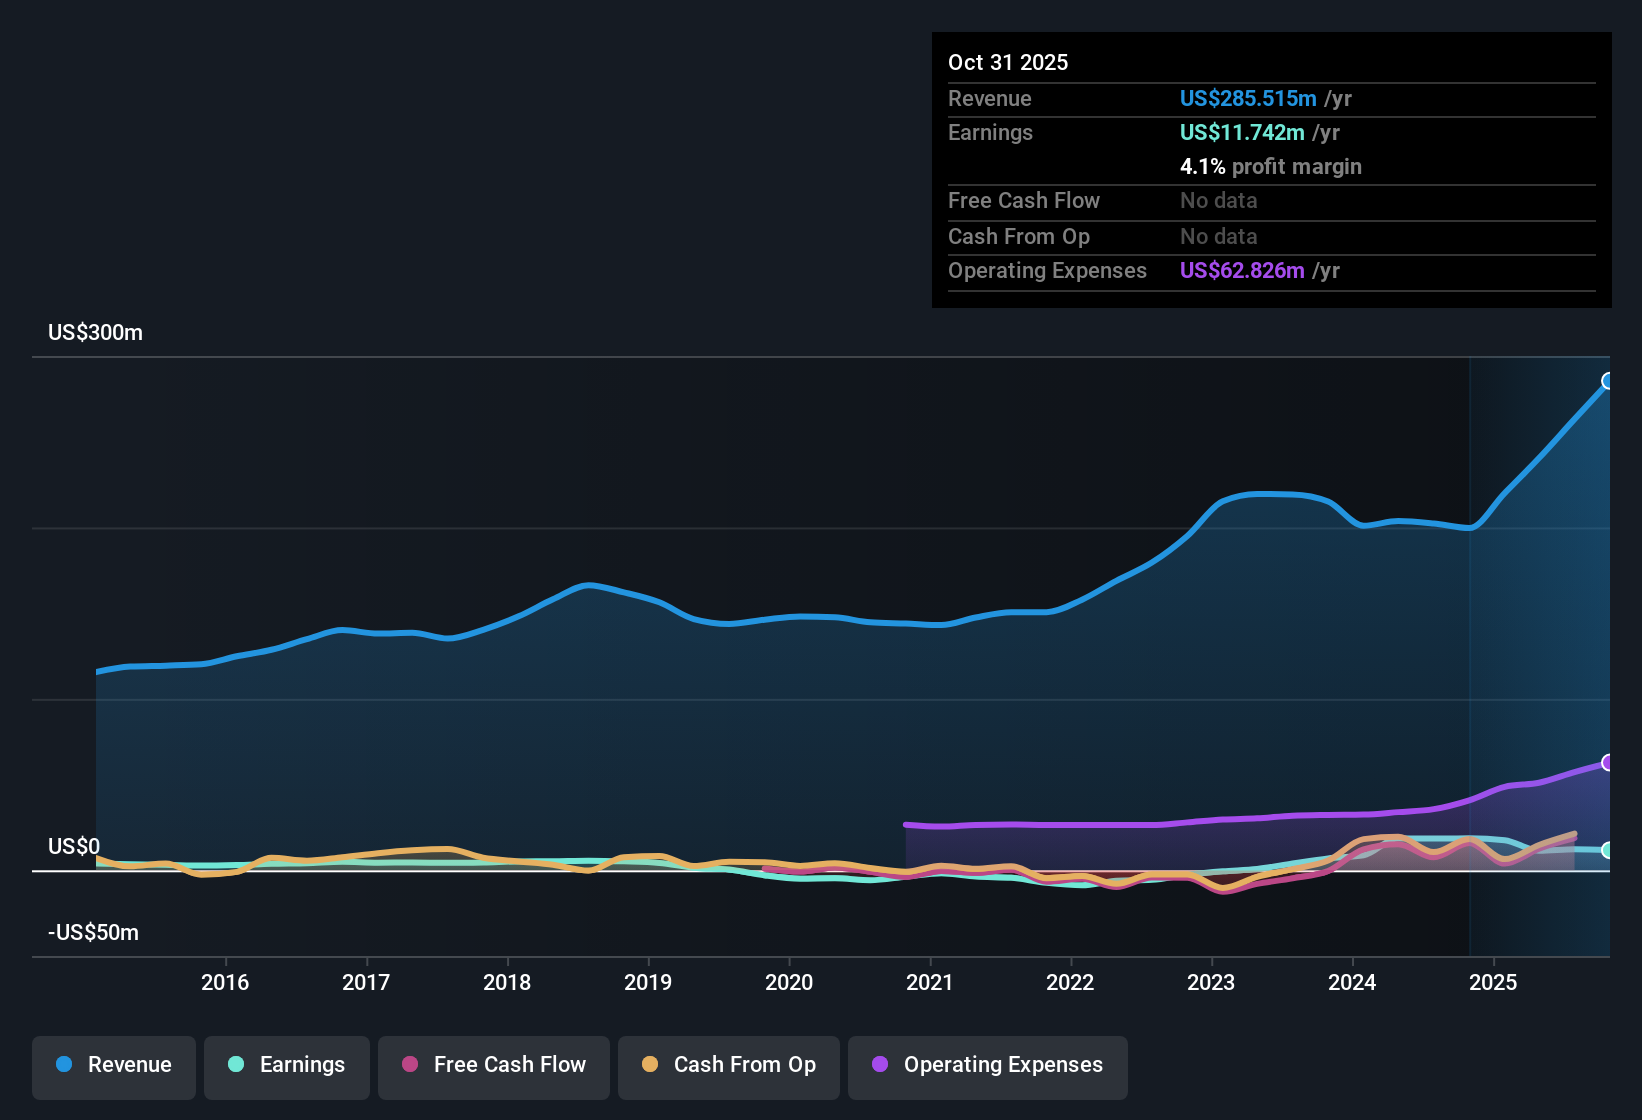Click the Operating Expenses row label in tooltip

1047,270
